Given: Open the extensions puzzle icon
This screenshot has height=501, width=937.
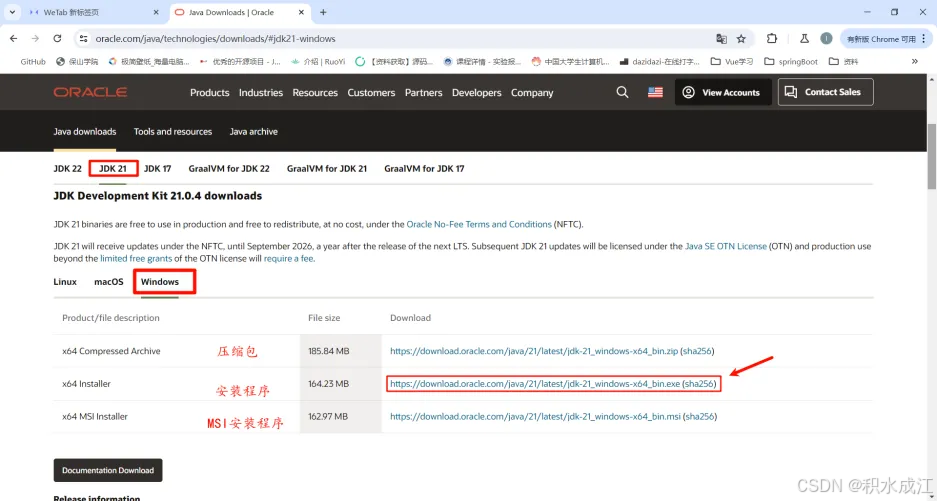Looking at the screenshot, I should click(771, 38).
